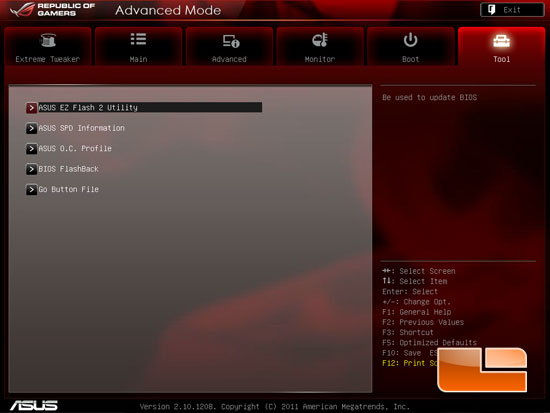Click the Extreme Tweaker tab icon
Image resolution: width=550 pixels, height=413 pixels.
(x=48, y=40)
